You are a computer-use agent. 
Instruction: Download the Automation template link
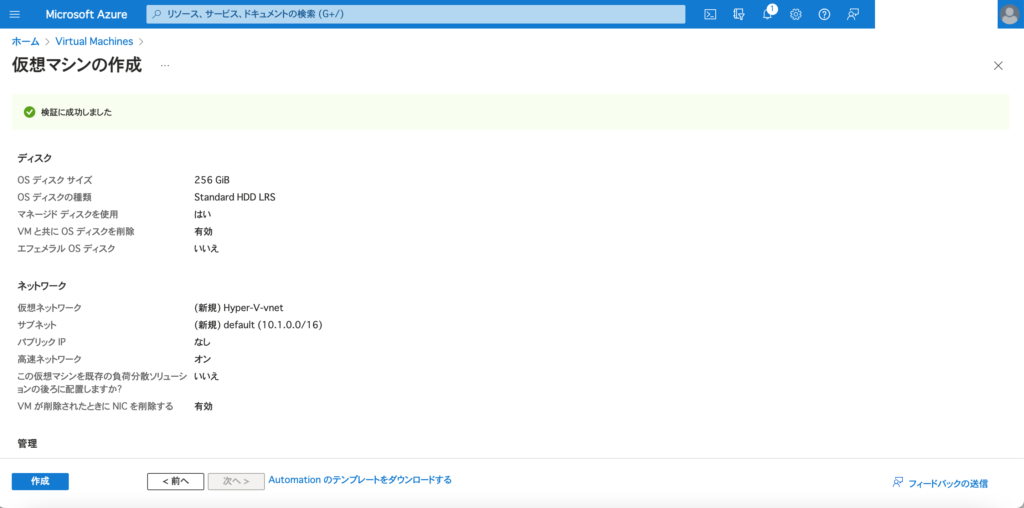[360, 480]
